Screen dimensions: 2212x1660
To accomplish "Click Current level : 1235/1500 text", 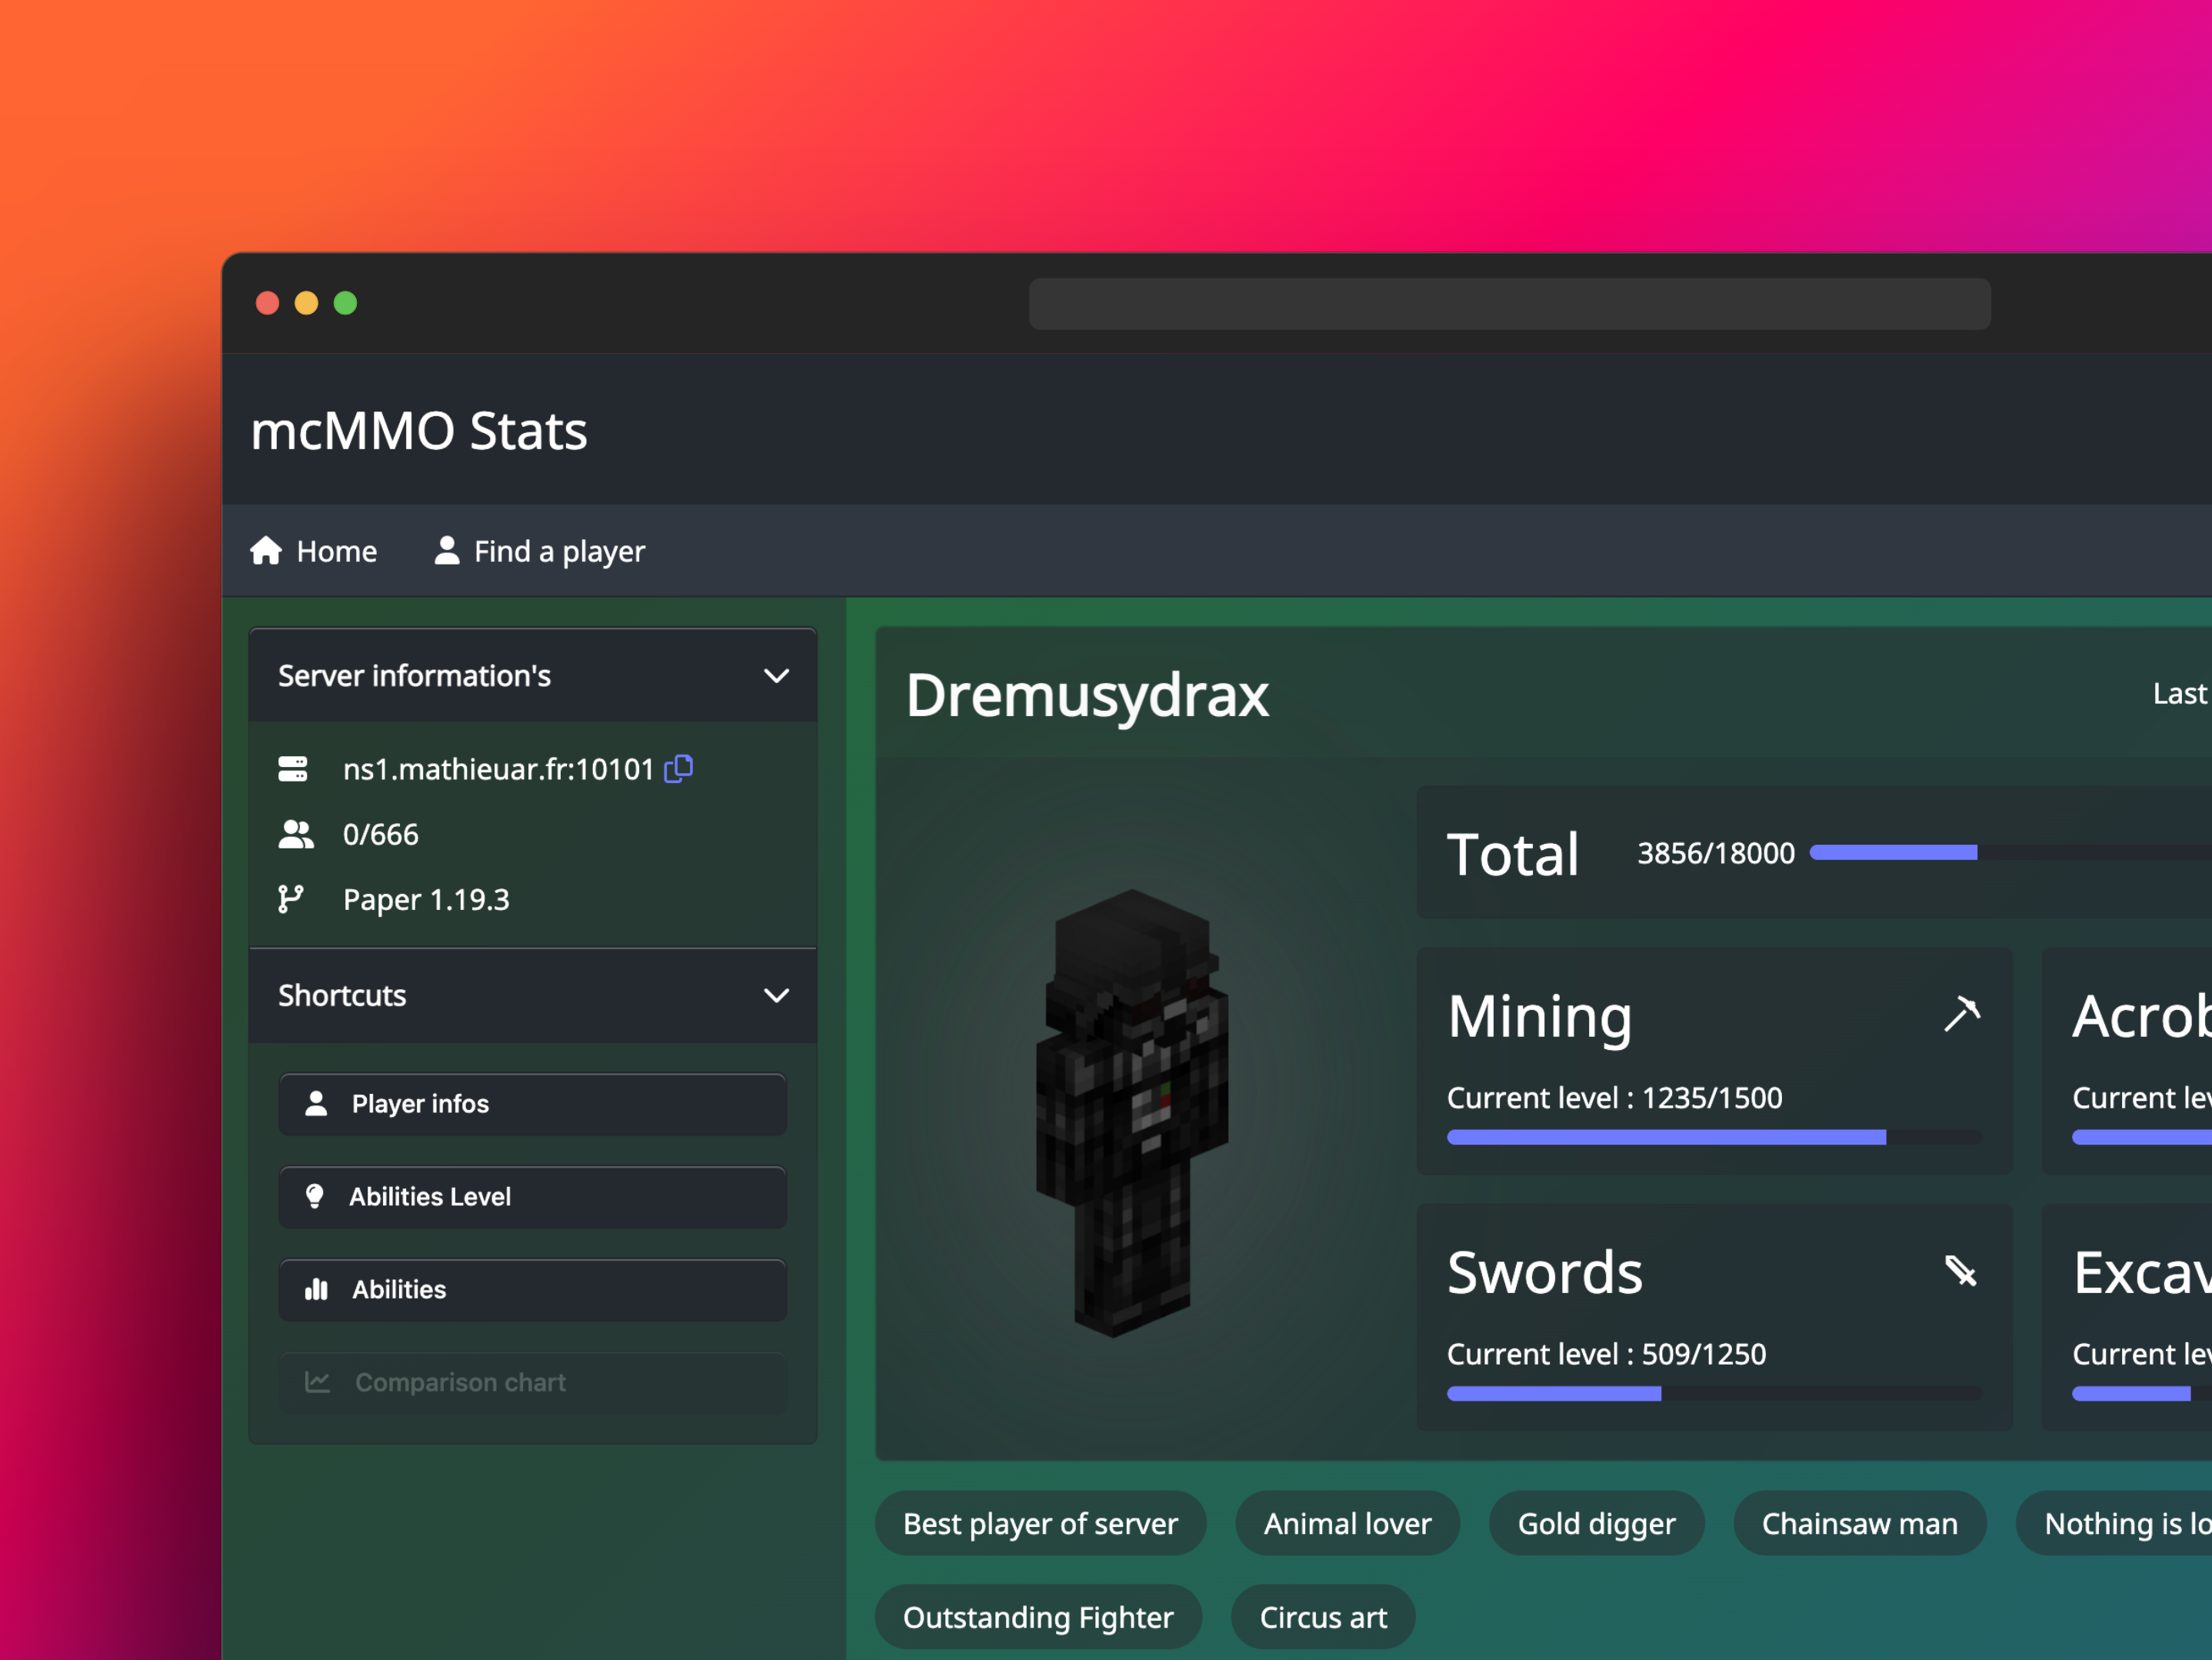I will pos(1614,1098).
